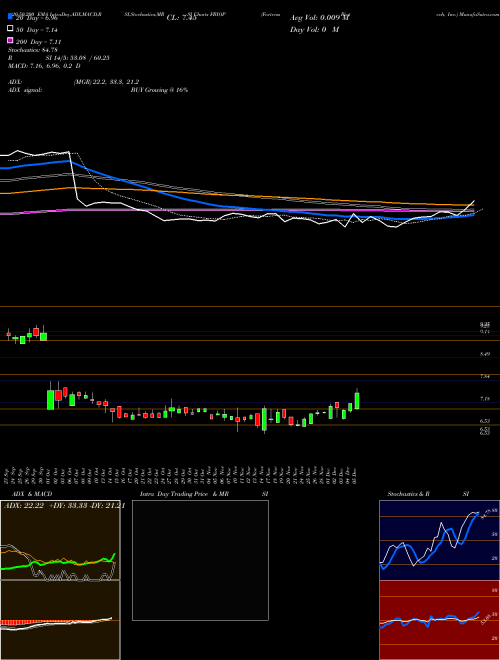This screenshot has width=500, height=660.
Task: Click the 'Day Vol: 0 M' label
Action: [x=314, y=29]
